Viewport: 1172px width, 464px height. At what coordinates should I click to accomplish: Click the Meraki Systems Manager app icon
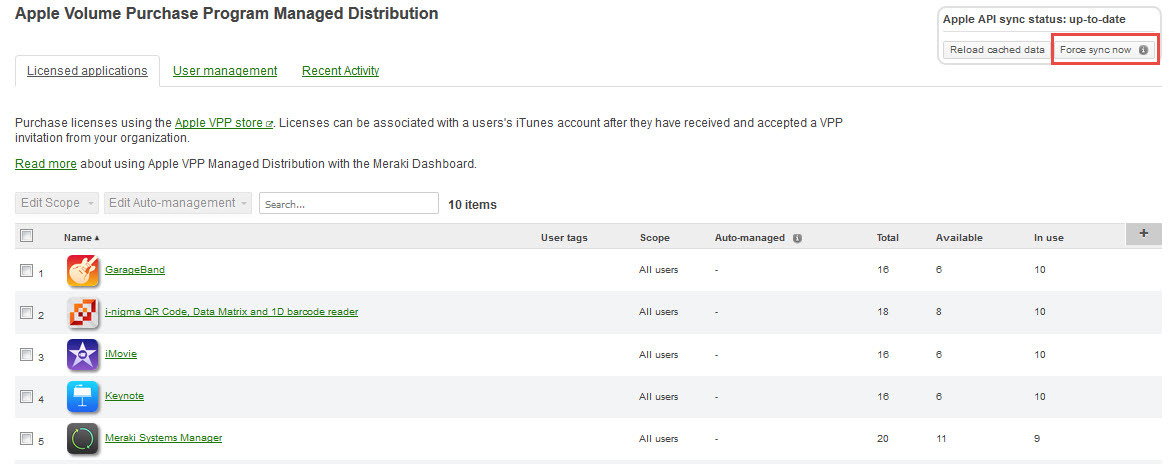pyautogui.click(x=82, y=439)
